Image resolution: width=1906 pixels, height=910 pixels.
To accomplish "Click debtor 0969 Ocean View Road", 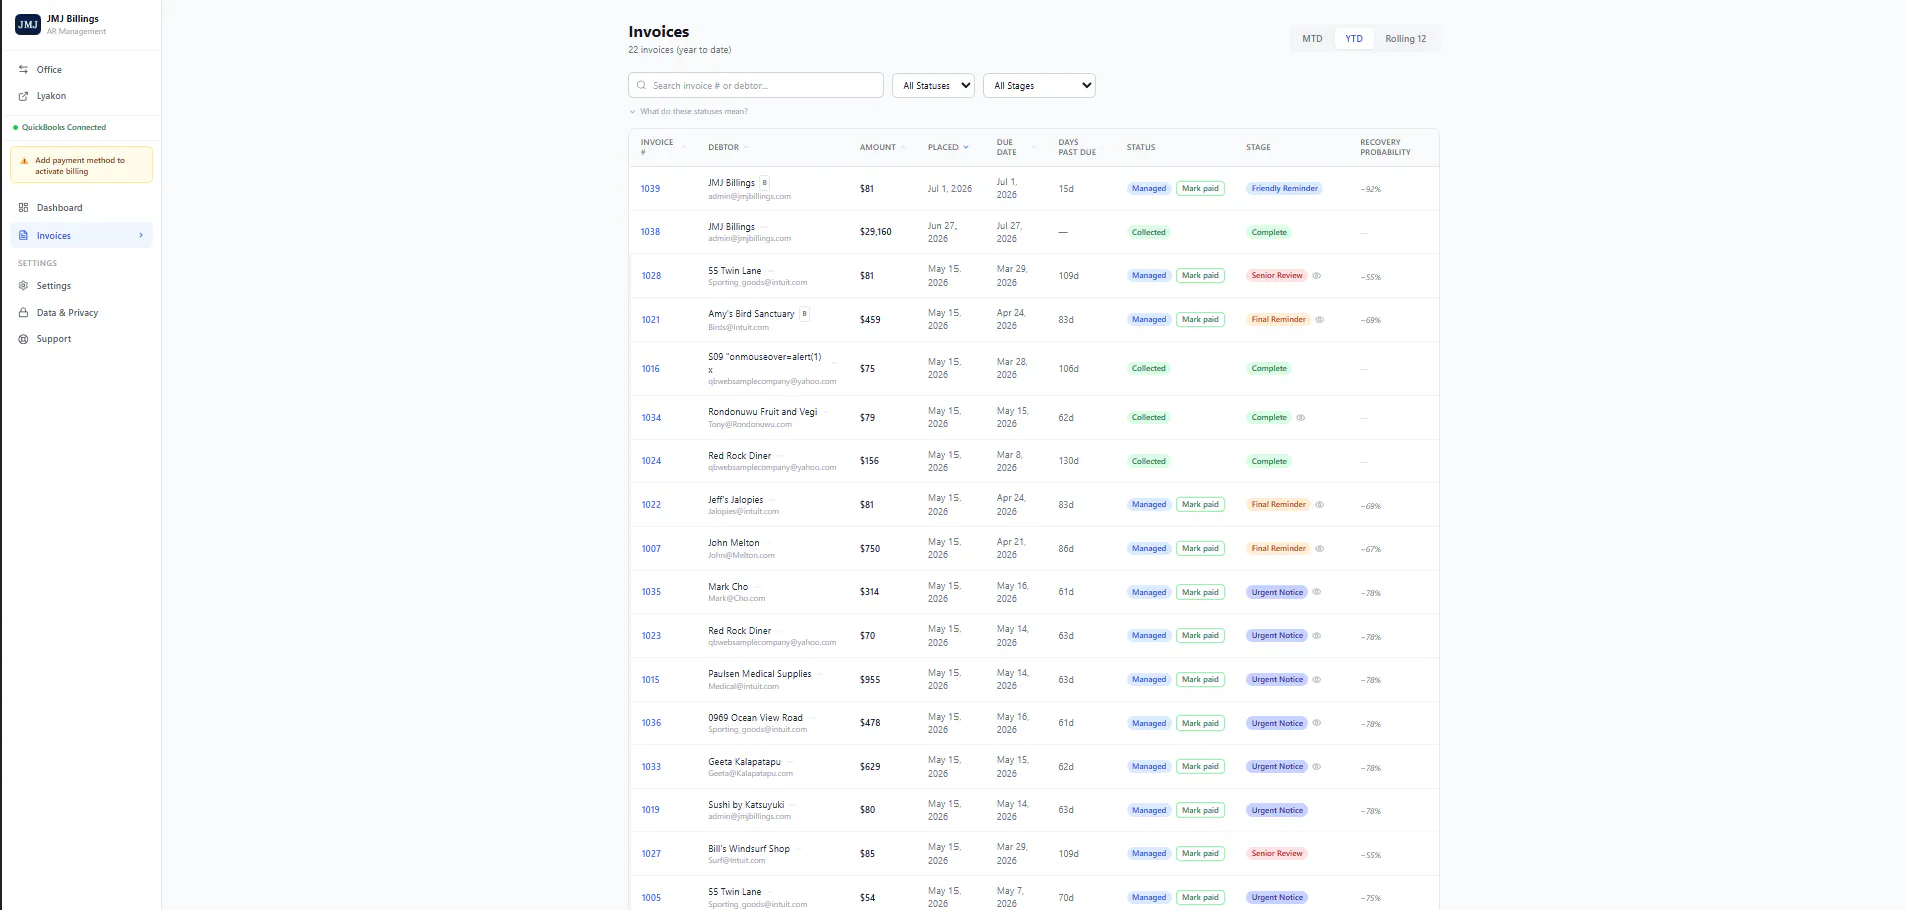I will [x=755, y=718].
